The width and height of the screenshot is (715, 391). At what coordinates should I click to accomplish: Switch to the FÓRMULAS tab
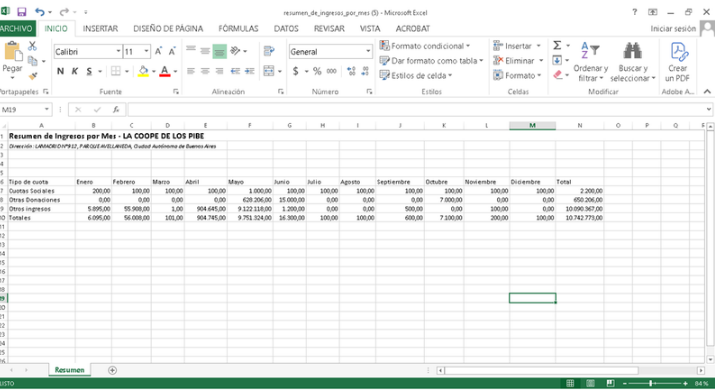[x=238, y=28]
